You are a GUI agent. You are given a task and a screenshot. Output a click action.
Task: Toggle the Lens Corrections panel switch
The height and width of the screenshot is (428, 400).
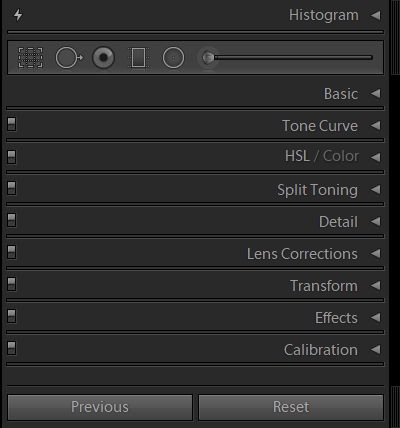[x=12, y=252]
